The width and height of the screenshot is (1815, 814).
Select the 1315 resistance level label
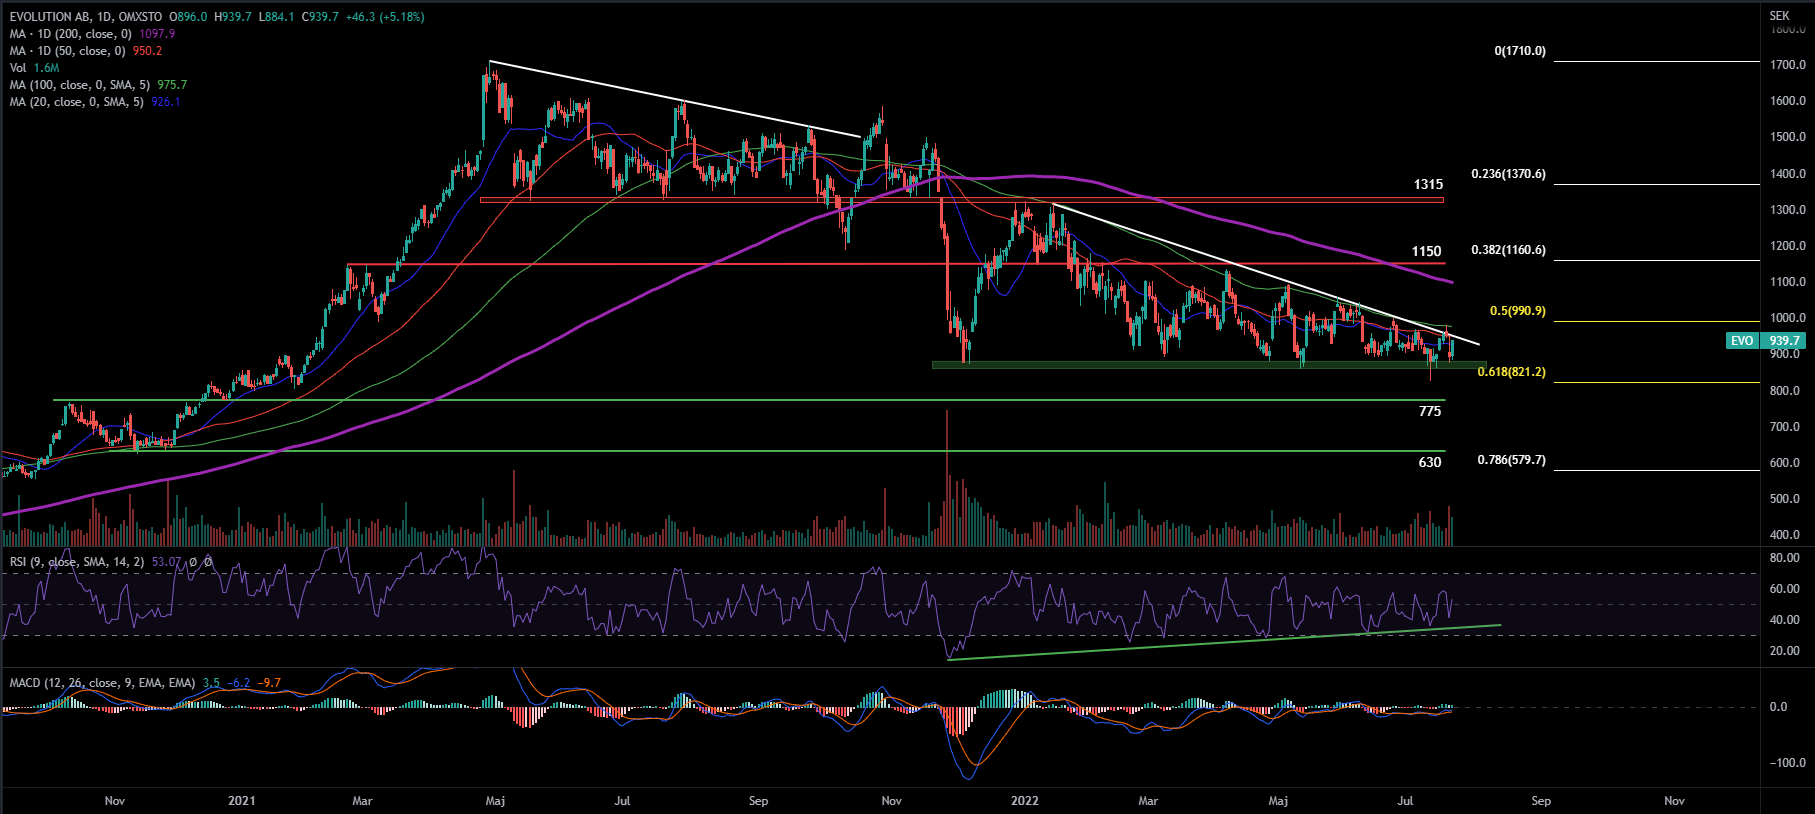pos(1428,185)
